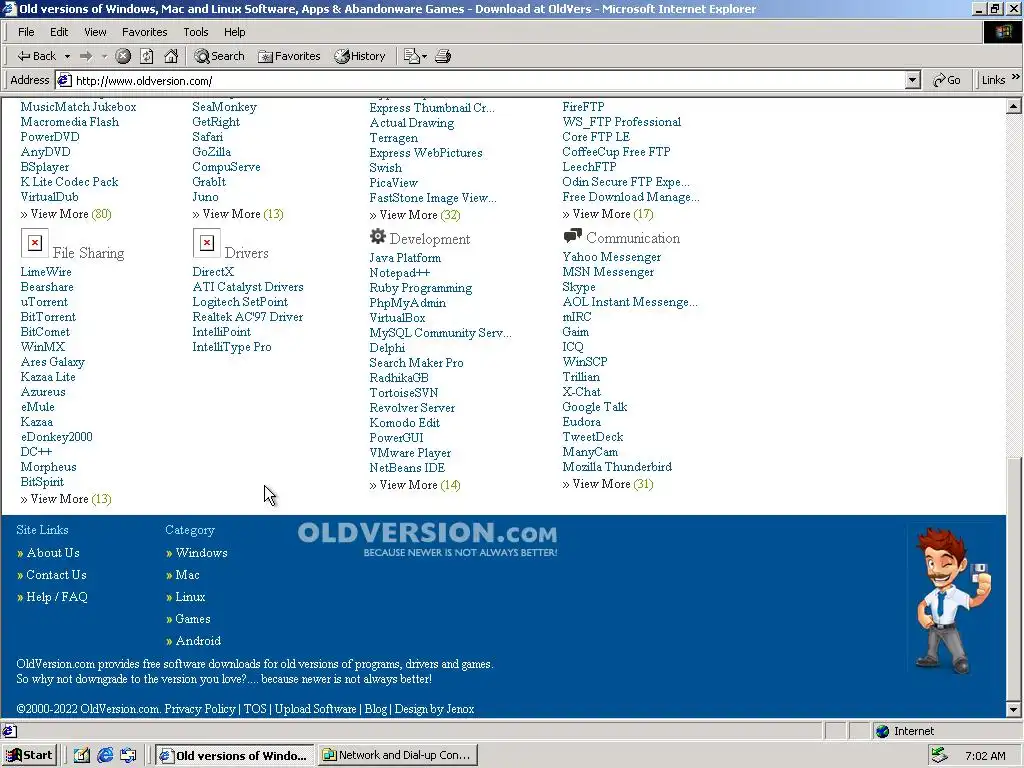Refresh the page using toolbar icon
Image resolution: width=1024 pixels, height=768 pixels.
click(x=147, y=56)
